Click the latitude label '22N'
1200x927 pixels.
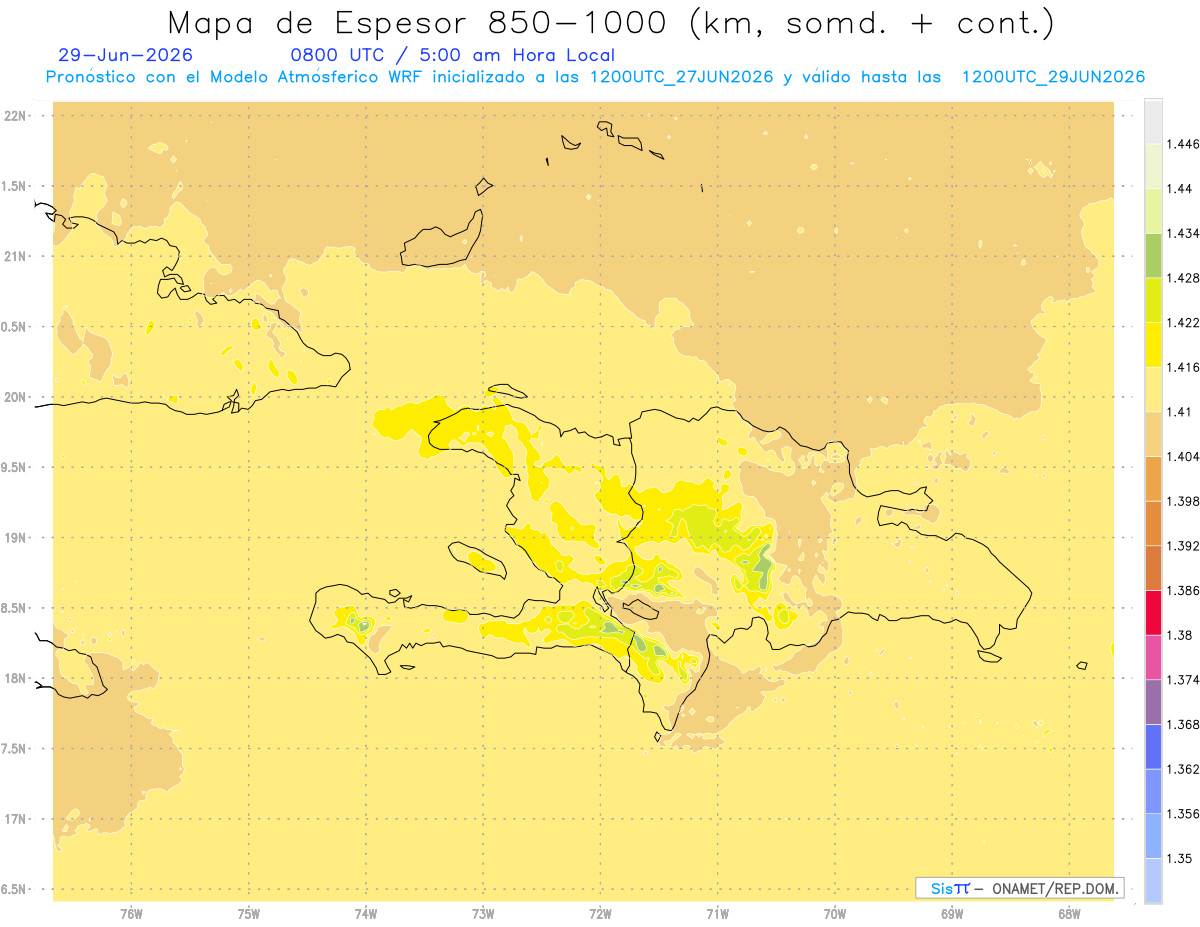[15, 116]
